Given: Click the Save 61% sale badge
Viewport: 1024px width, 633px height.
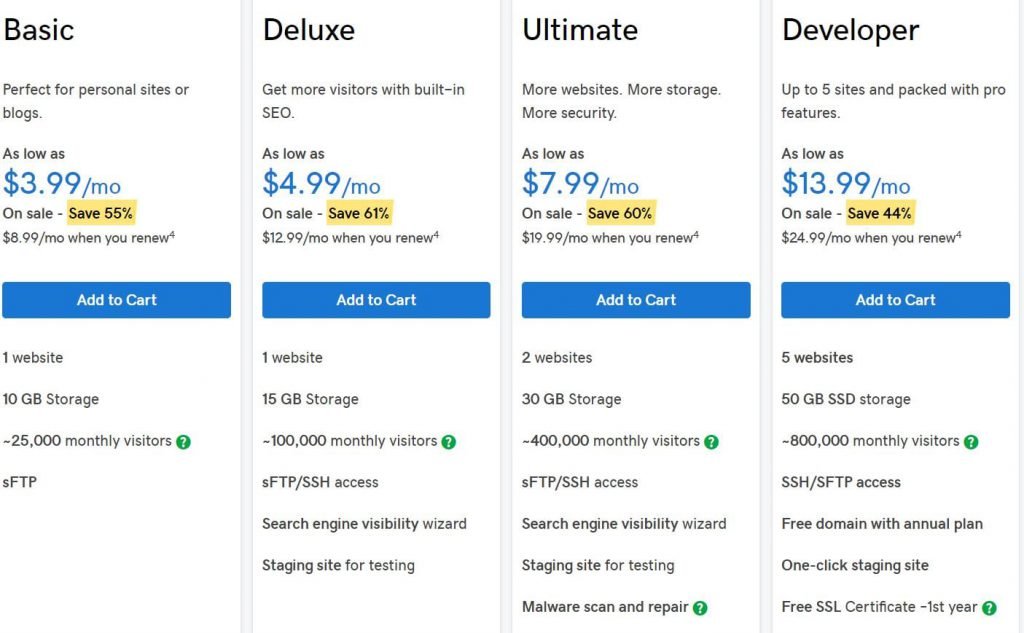Looking at the screenshot, I should [359, 213].
